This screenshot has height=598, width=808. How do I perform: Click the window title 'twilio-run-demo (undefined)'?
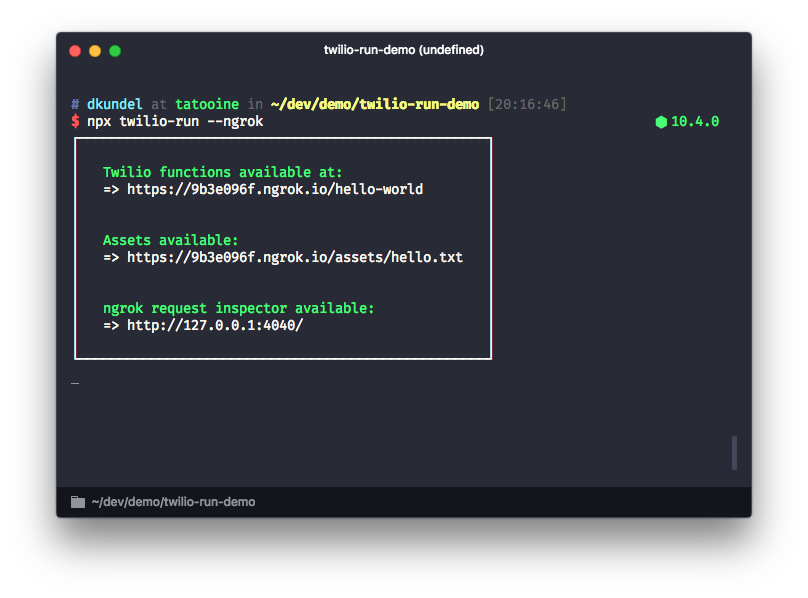pos(403,50)
